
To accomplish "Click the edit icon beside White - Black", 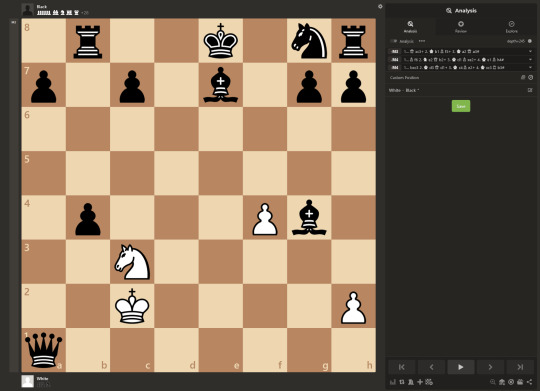I will (x=530, y=90).
